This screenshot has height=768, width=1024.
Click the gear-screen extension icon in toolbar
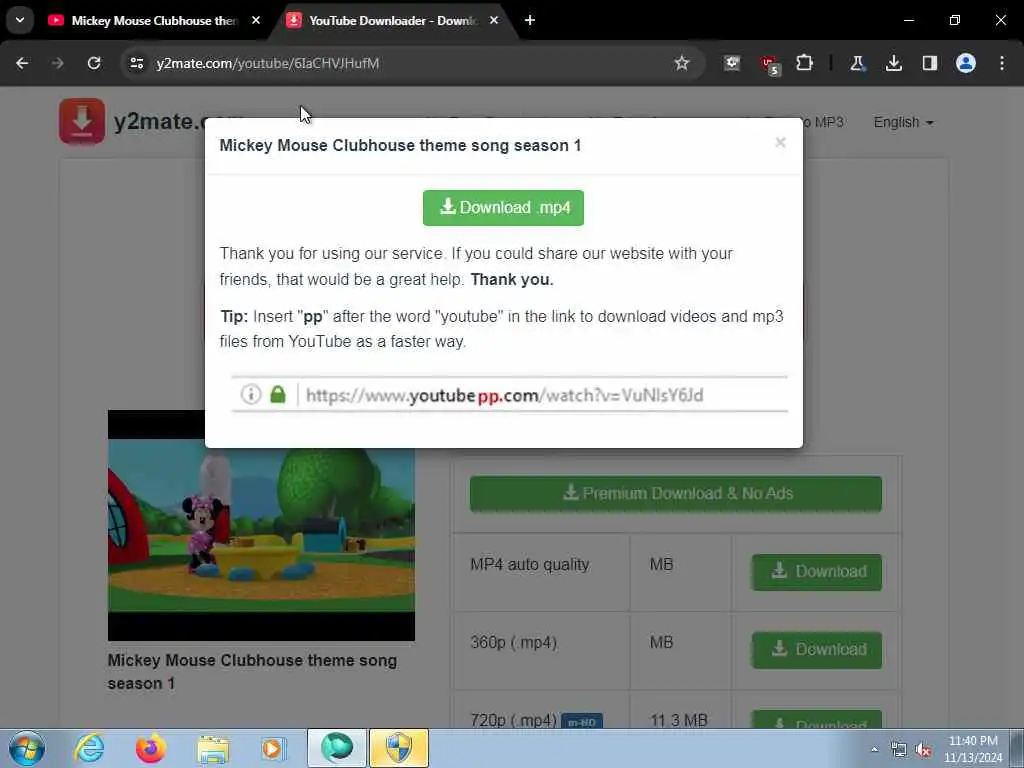coord(732,63)
